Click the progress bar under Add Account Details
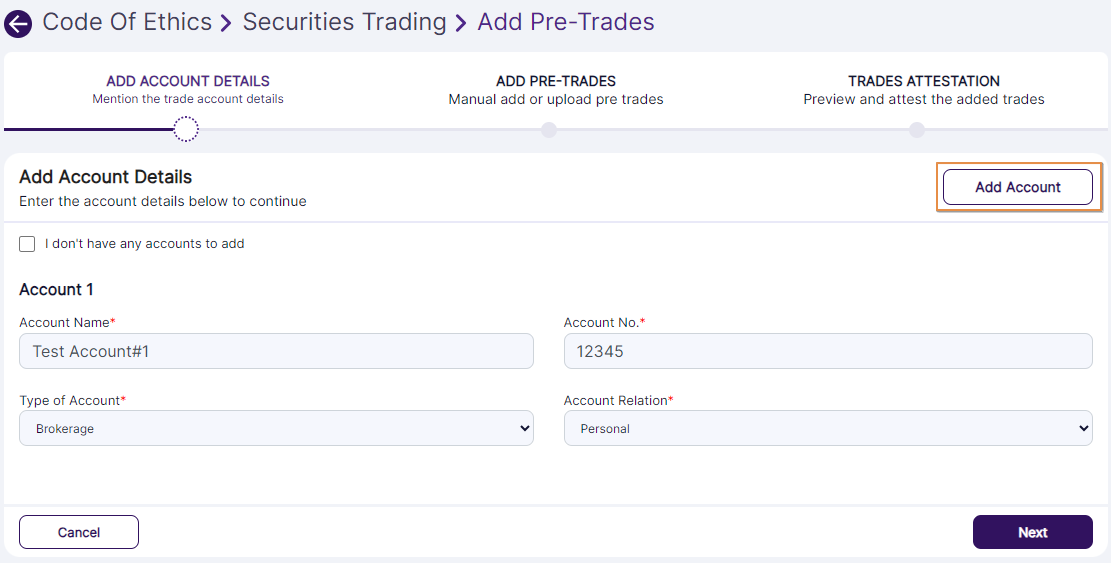 click(90, 129)
